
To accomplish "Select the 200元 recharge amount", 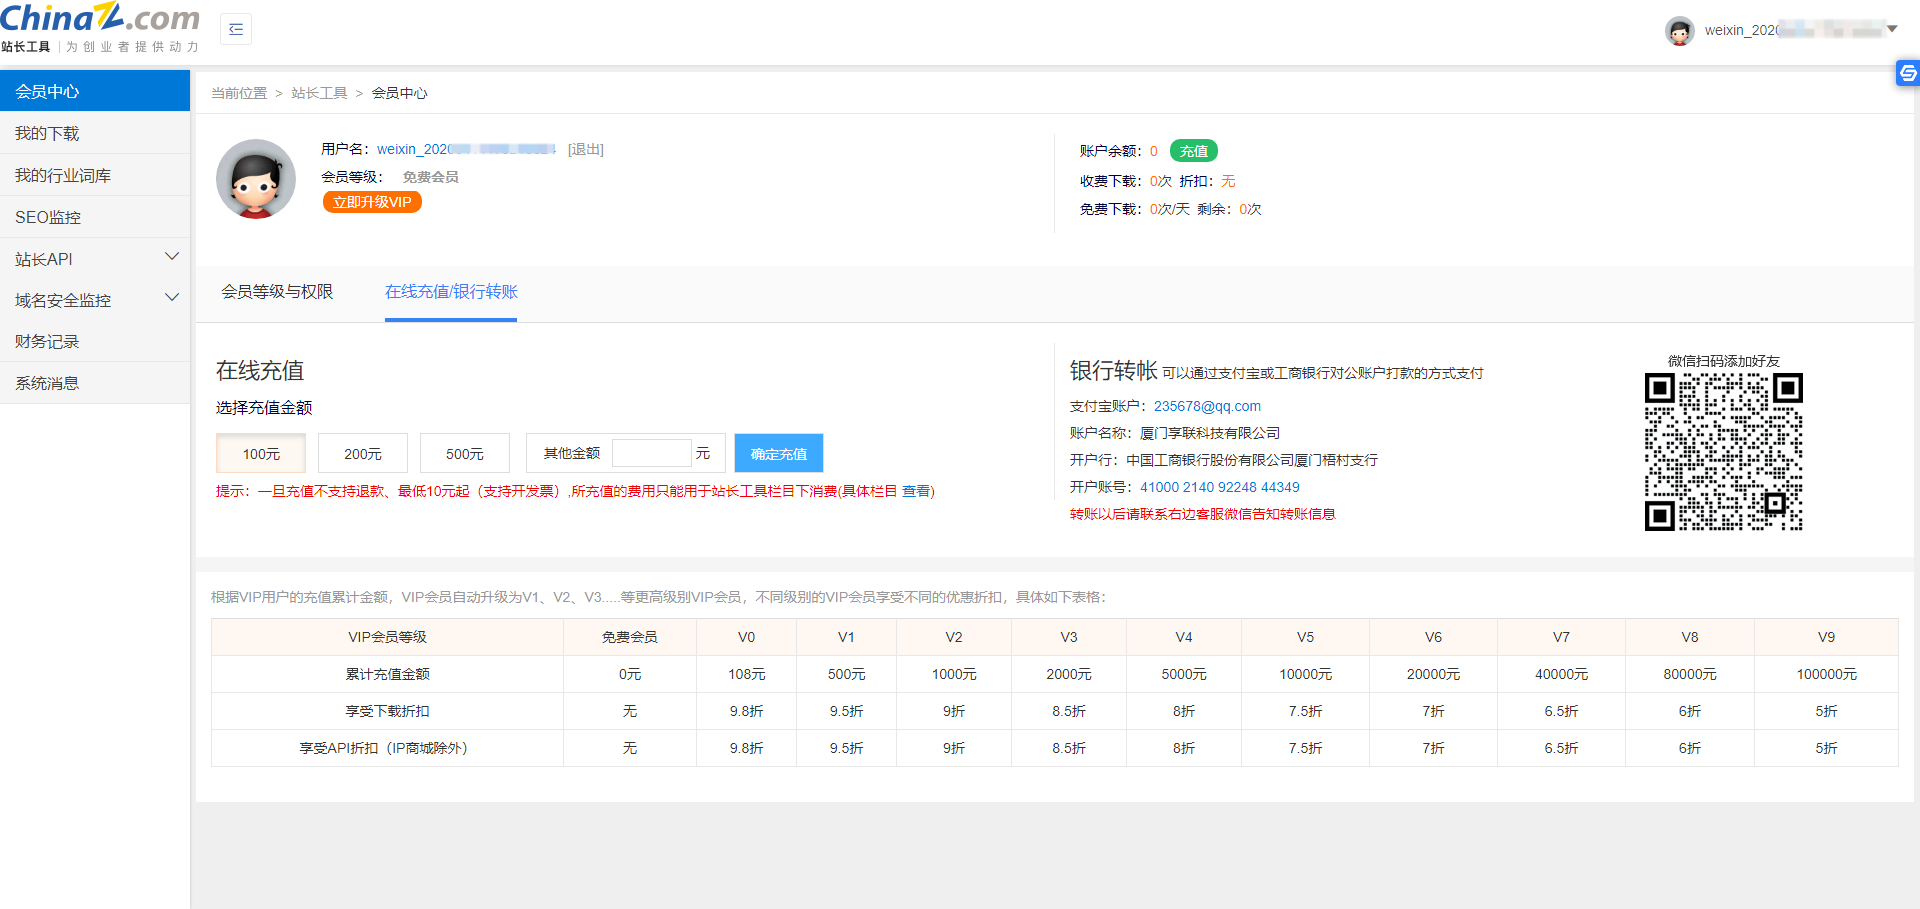I will [363, 453].
